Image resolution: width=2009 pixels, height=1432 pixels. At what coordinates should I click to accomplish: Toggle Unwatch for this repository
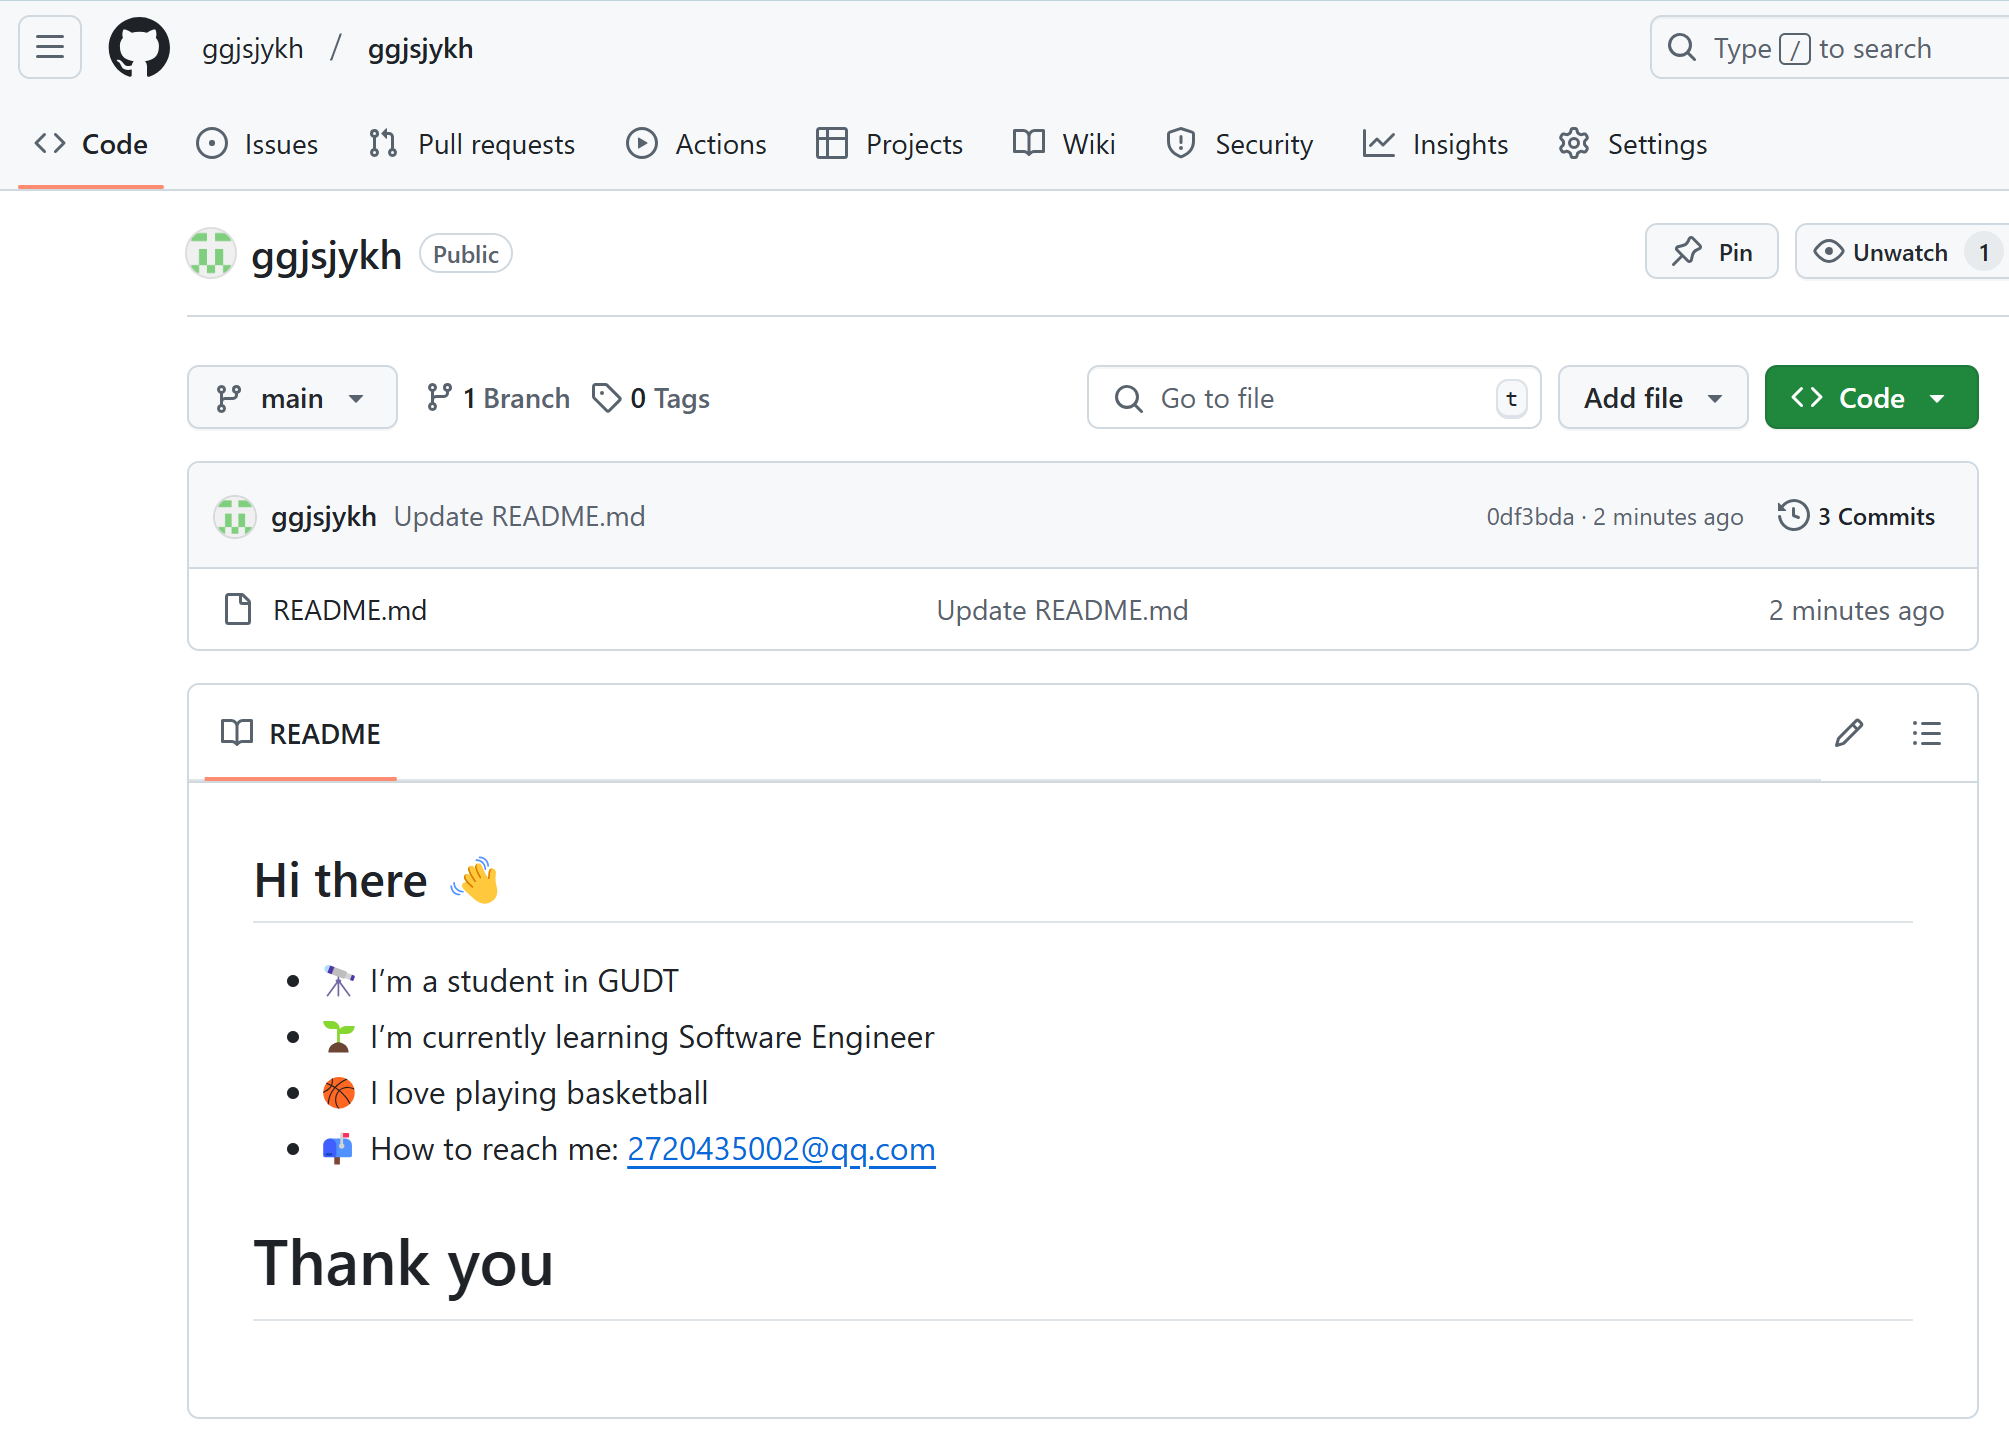pyautogui.click(x=1882, y=252)
